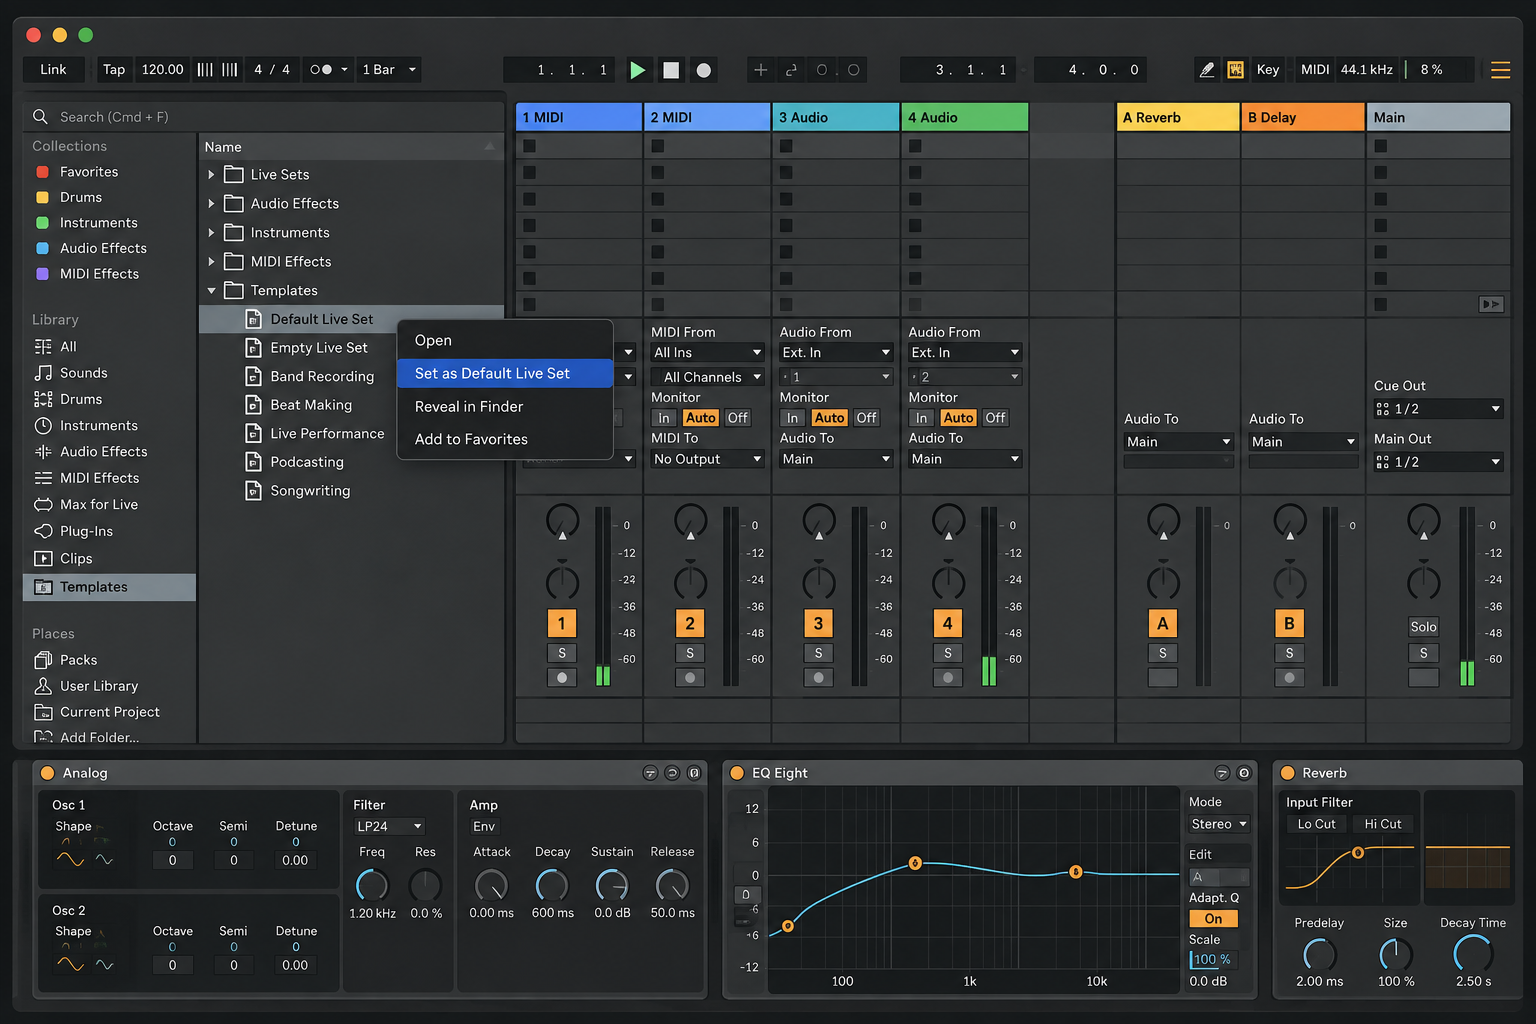The height and width of the screenshot is (1024, 1536).
Task: Open Analog filter LP24 dropdown
Action: pos(389,827)
